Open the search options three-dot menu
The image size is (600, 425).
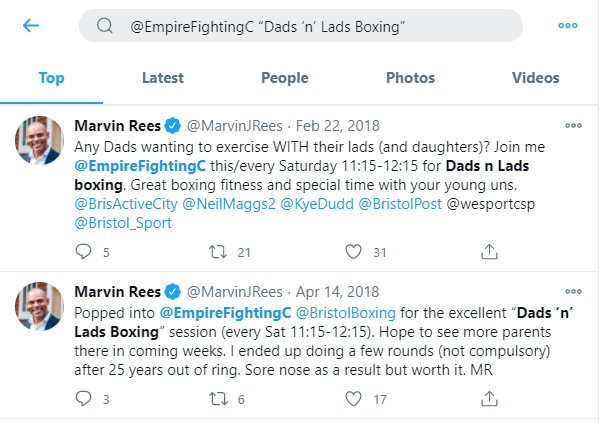pos(567,25)
